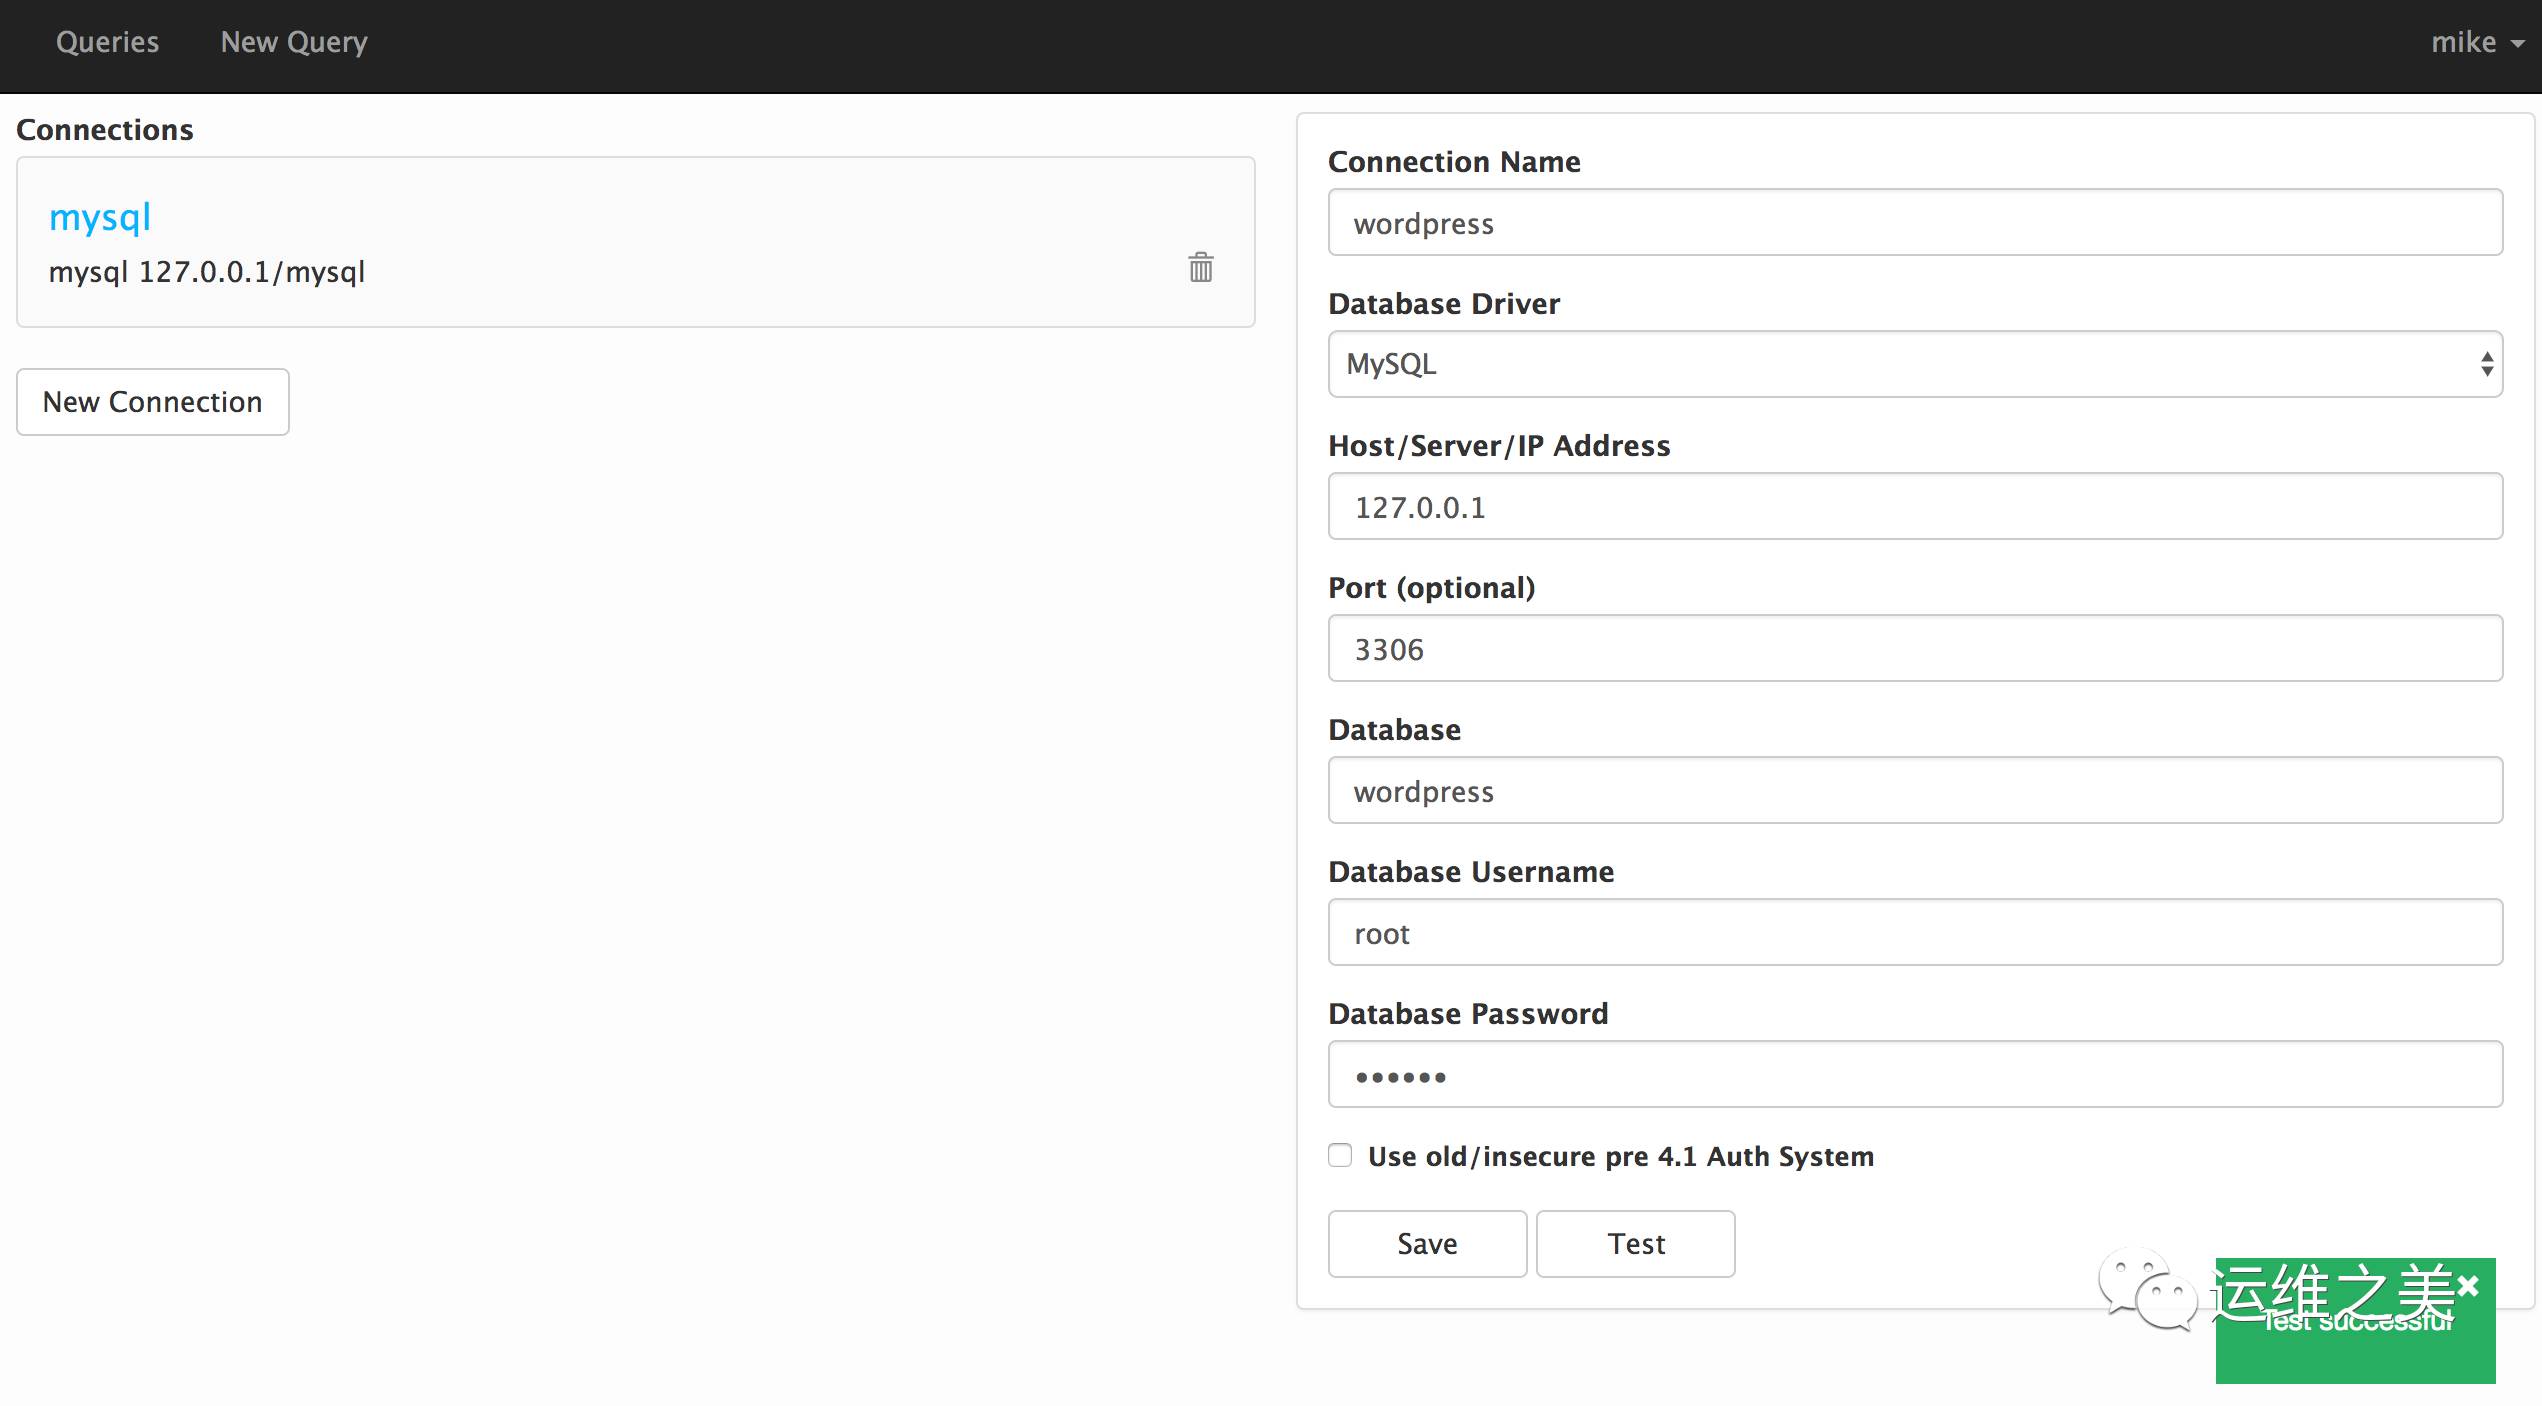
Task: Click the Host/Server/IP Address field
Action: click(1914, 506)
